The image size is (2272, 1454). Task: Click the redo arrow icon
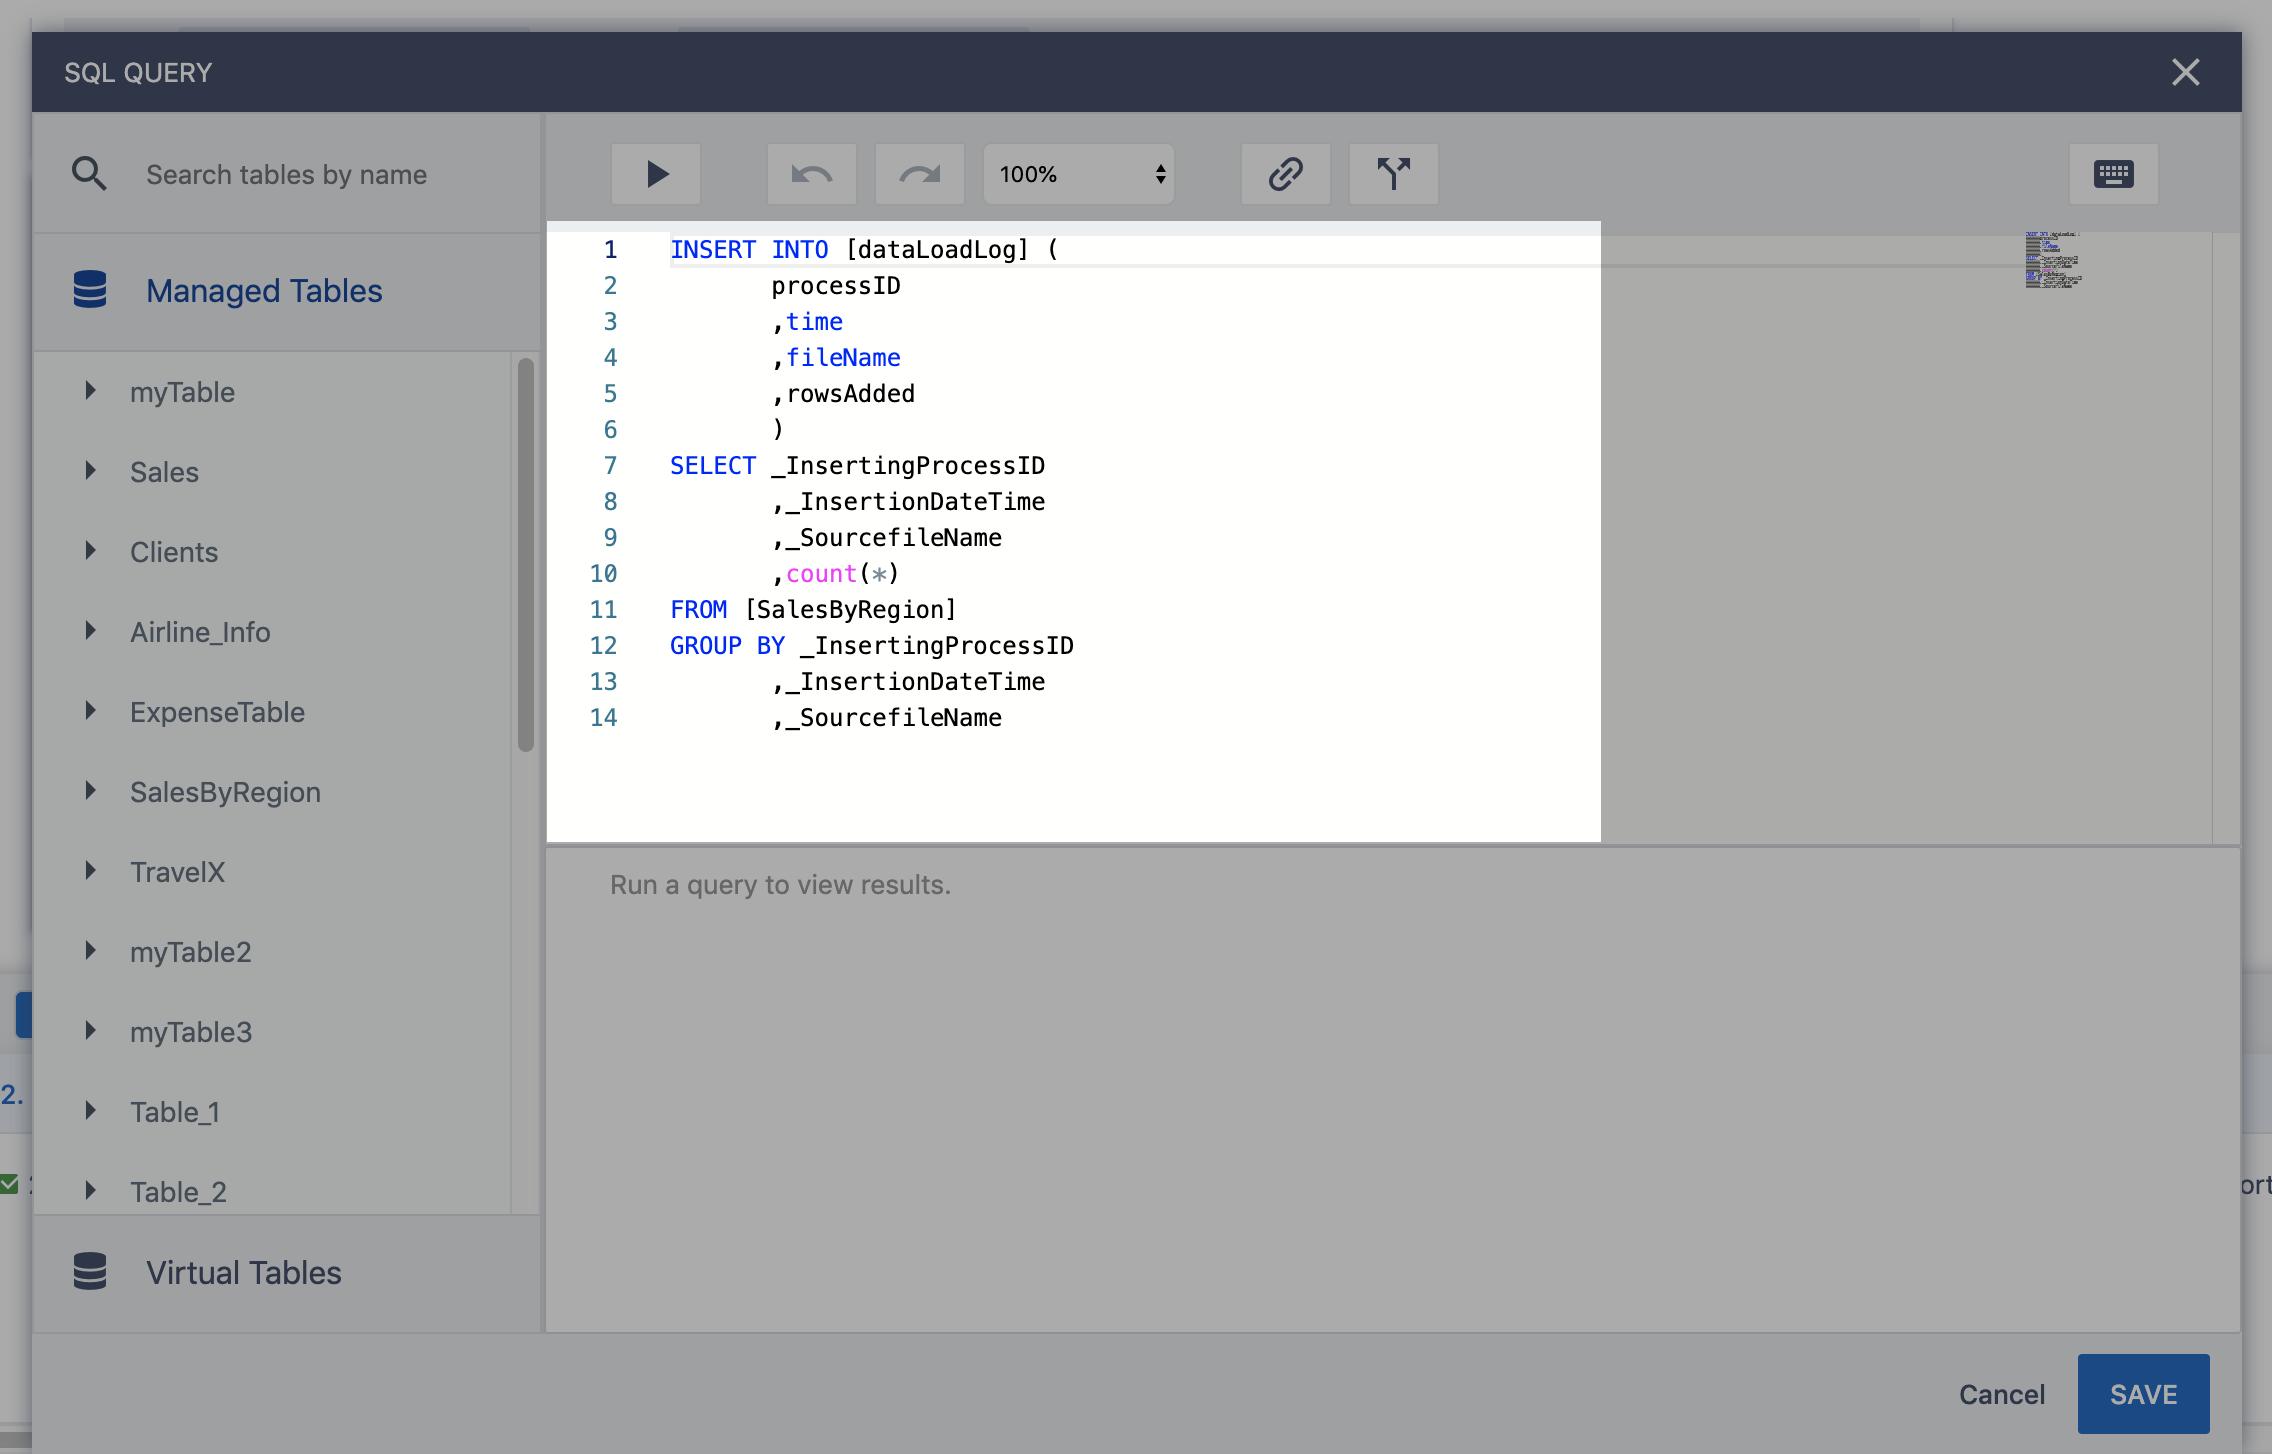click(x=919, y=174)
